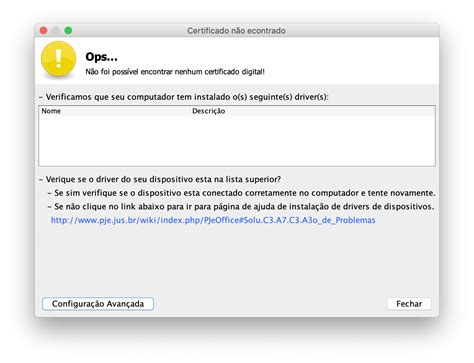Click the empty area under Nome column
474x363 pixels.
tap(114, 140)
